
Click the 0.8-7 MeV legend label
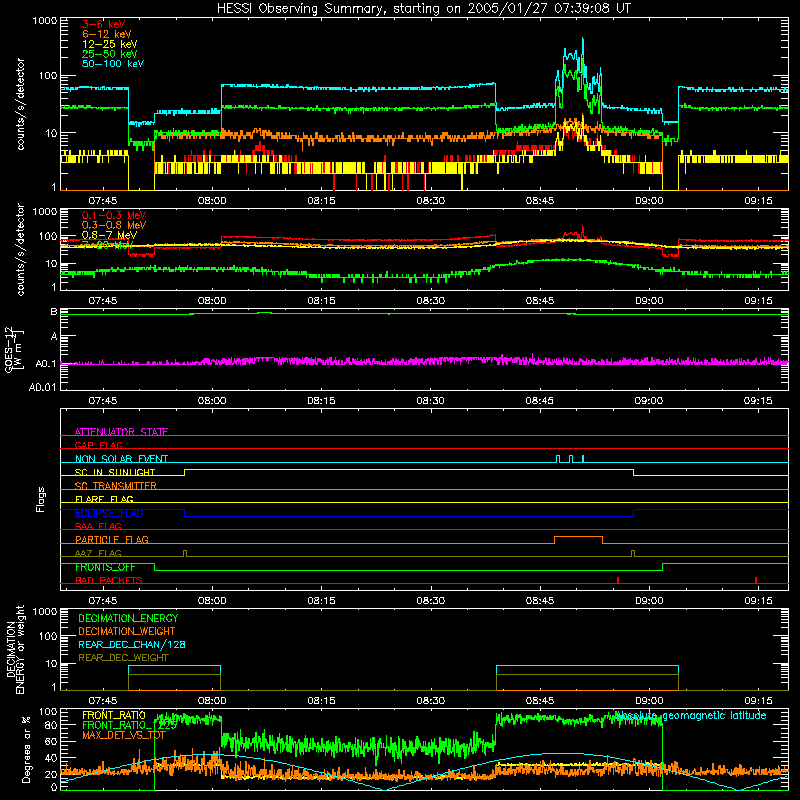click(x=109, y=235)
